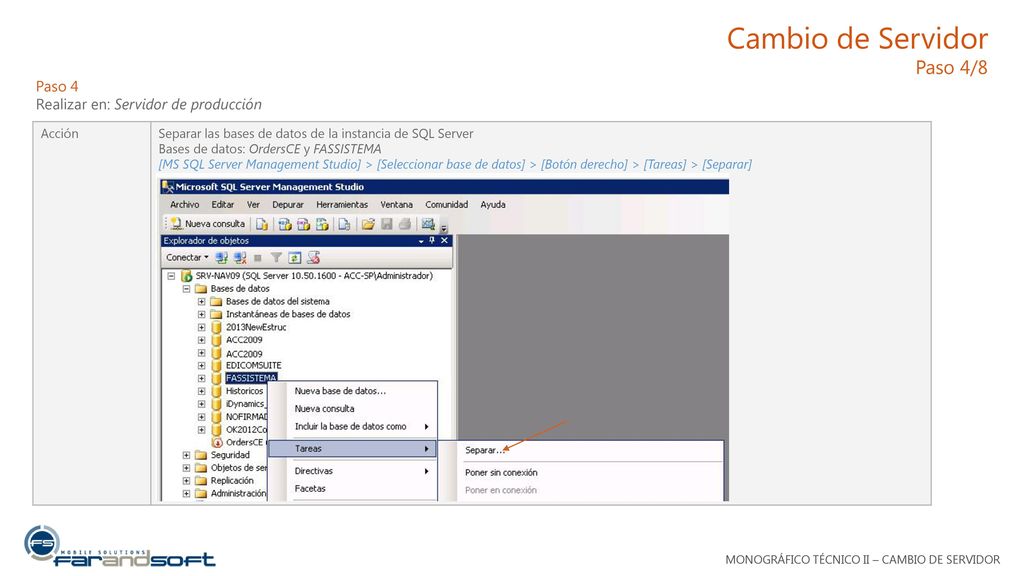Open the Ayuda menu
This screenshot has width=1024, height=576.
click(x=493, y=204)
